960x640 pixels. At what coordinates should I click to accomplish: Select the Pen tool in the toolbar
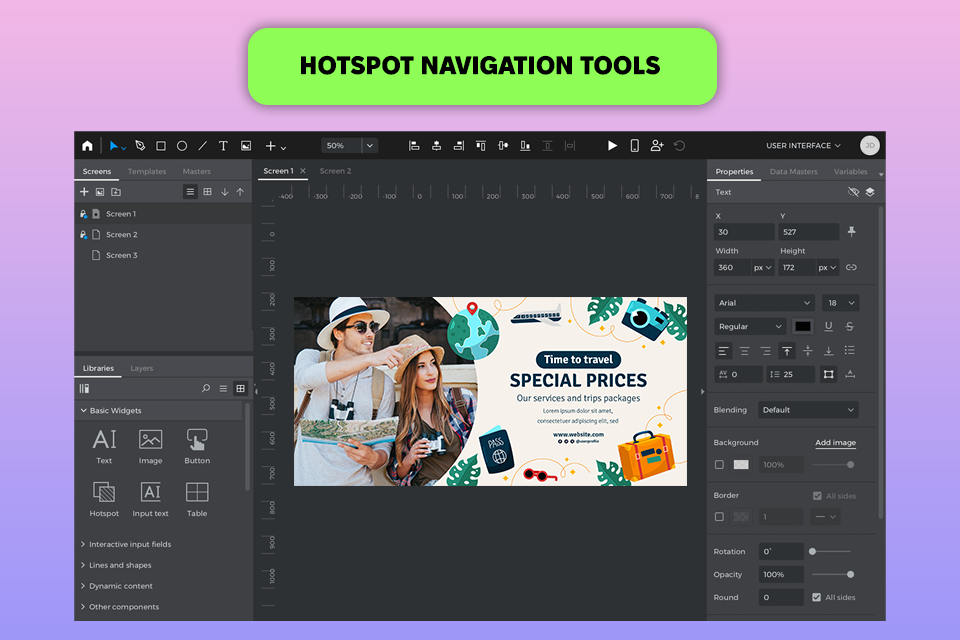coord(140,146)
